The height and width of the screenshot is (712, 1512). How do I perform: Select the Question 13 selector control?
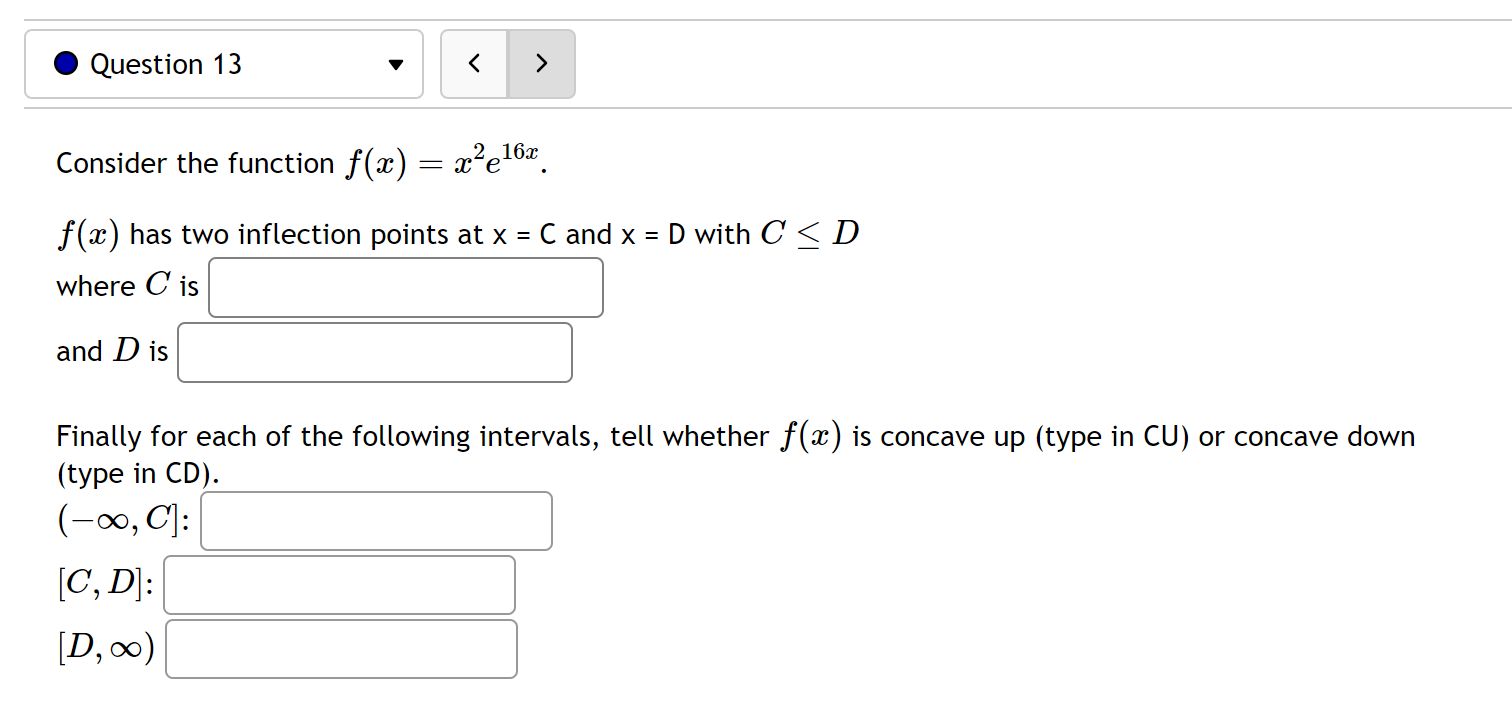(x=223, y=63)
